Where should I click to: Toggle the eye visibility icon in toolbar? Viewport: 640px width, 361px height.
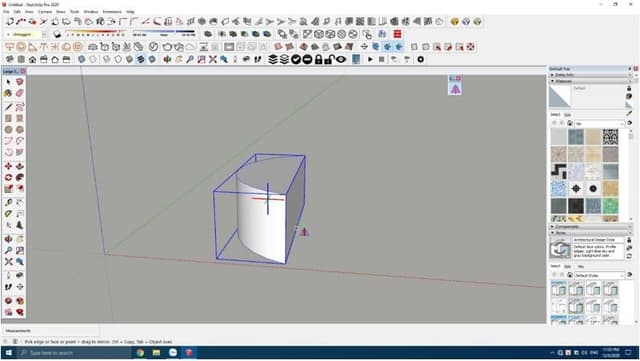341,59
